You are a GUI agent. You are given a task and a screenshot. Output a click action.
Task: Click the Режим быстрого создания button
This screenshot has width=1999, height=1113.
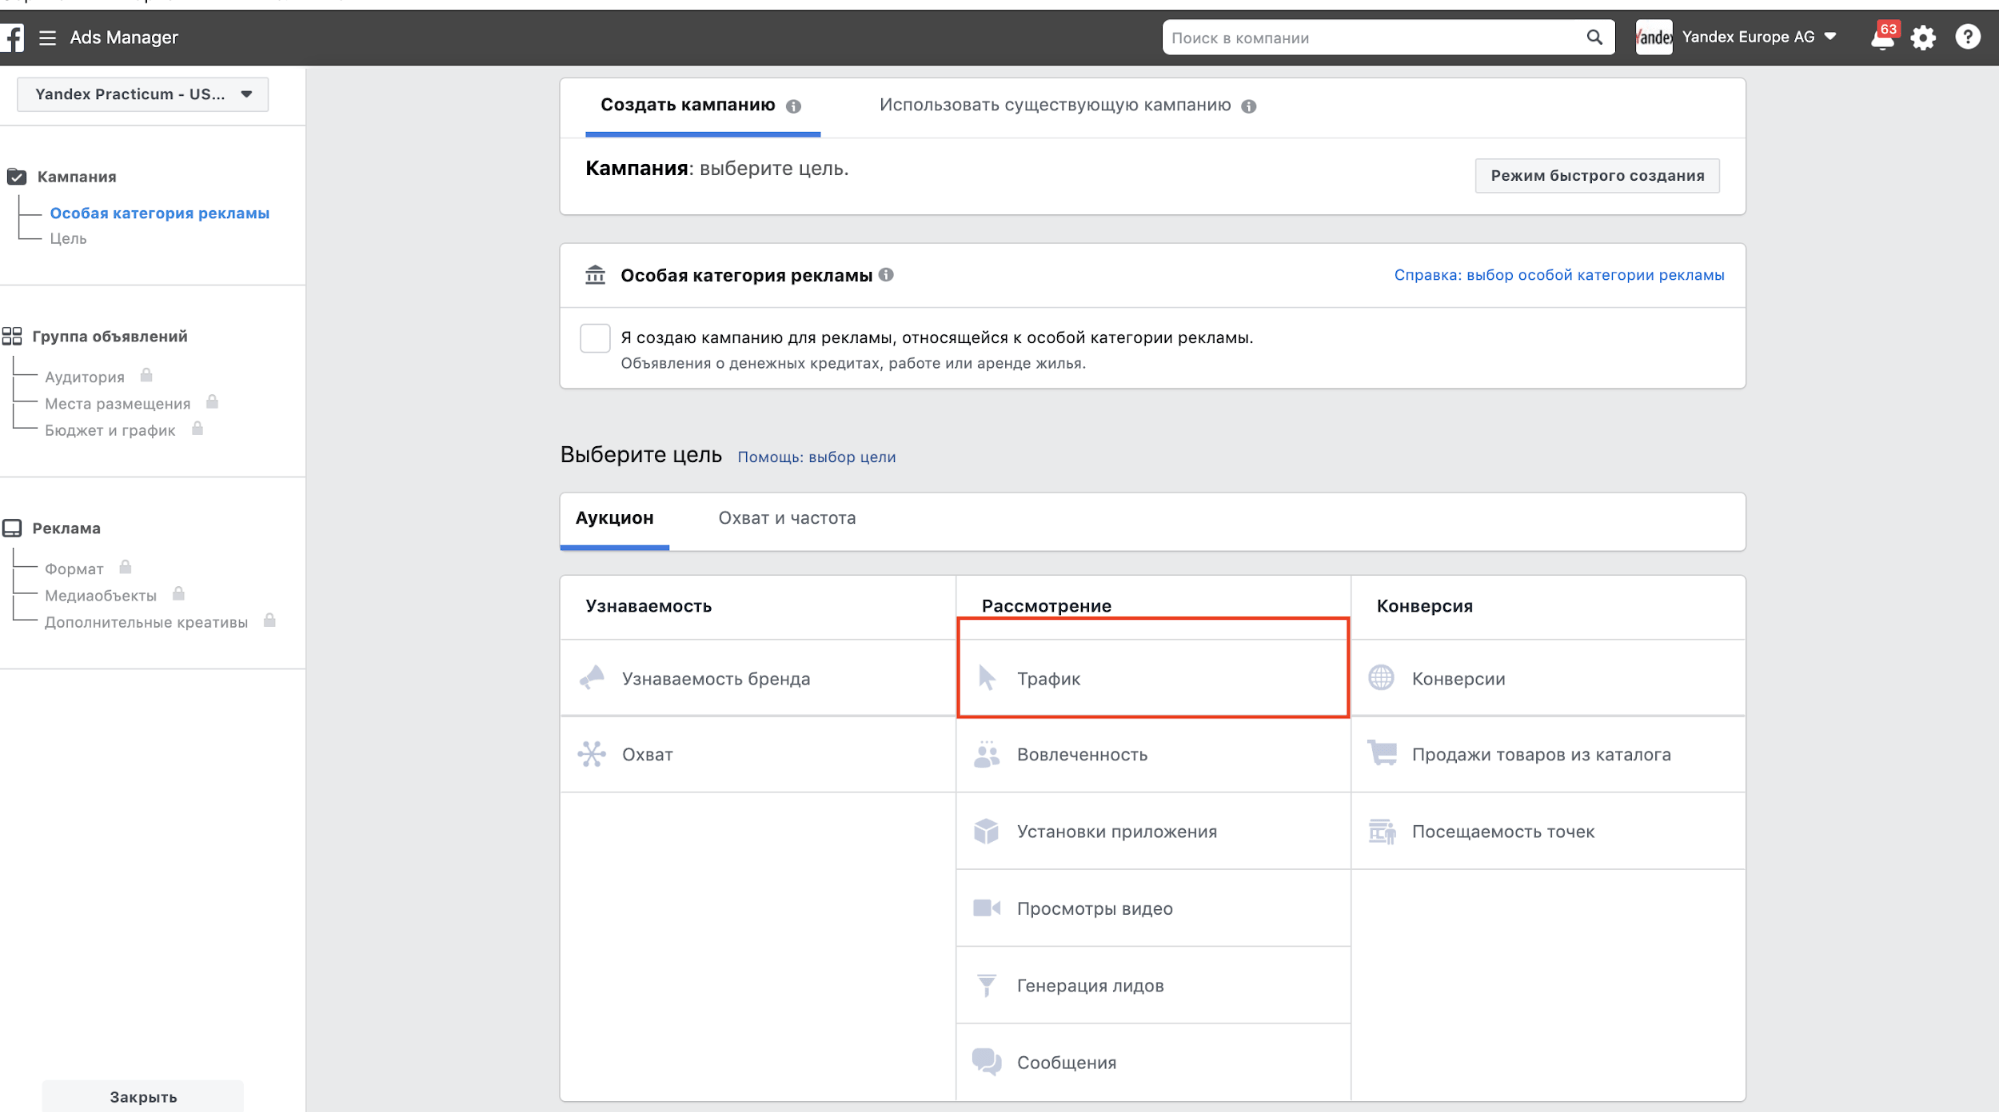click(x=1596, y=175)
